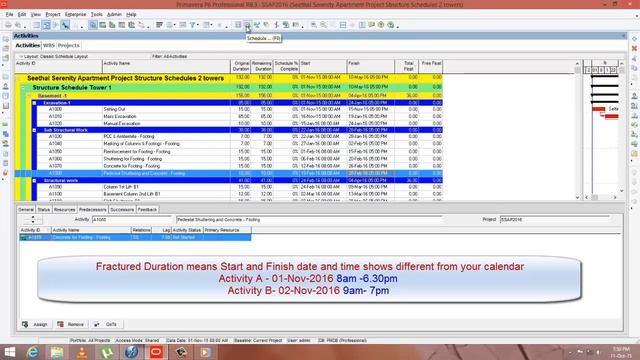Click the Gantt chart horizontal scrollbar thumb
Image resolution: width=640 pixels, height=360 pixels.
point(595,197)
